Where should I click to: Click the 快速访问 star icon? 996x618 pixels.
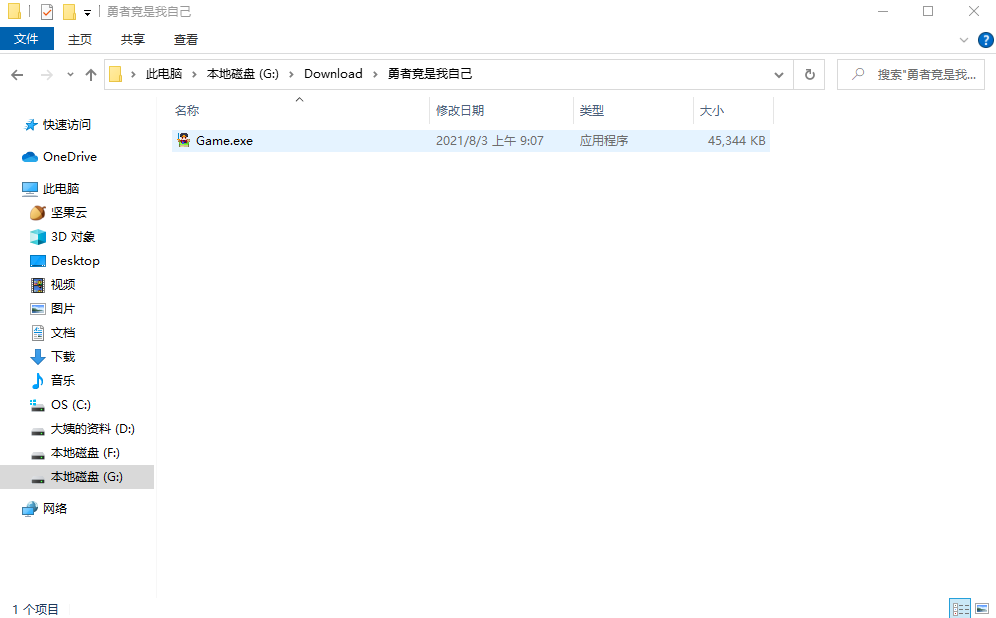click(30, 125)
